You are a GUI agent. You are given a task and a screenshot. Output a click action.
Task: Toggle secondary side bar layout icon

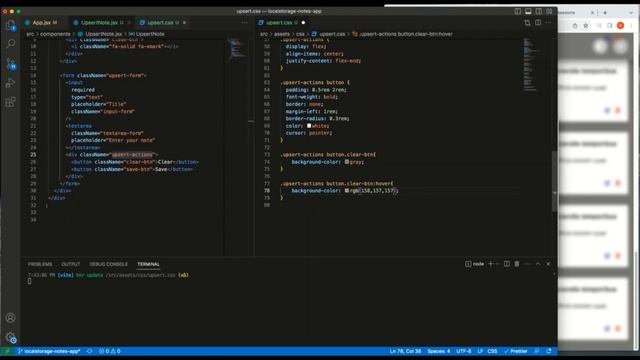539,11
